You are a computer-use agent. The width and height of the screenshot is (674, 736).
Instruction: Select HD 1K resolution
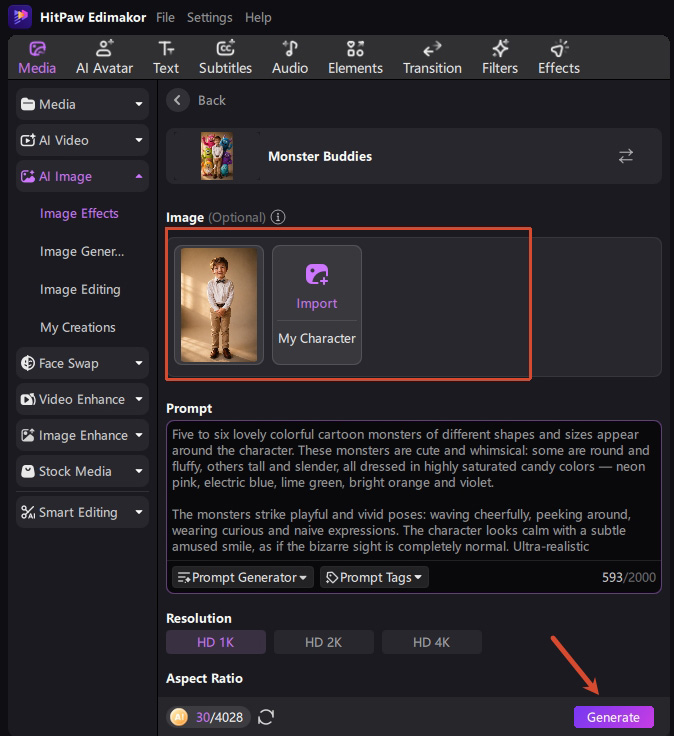pyautogui.click(x=216, y=642)
